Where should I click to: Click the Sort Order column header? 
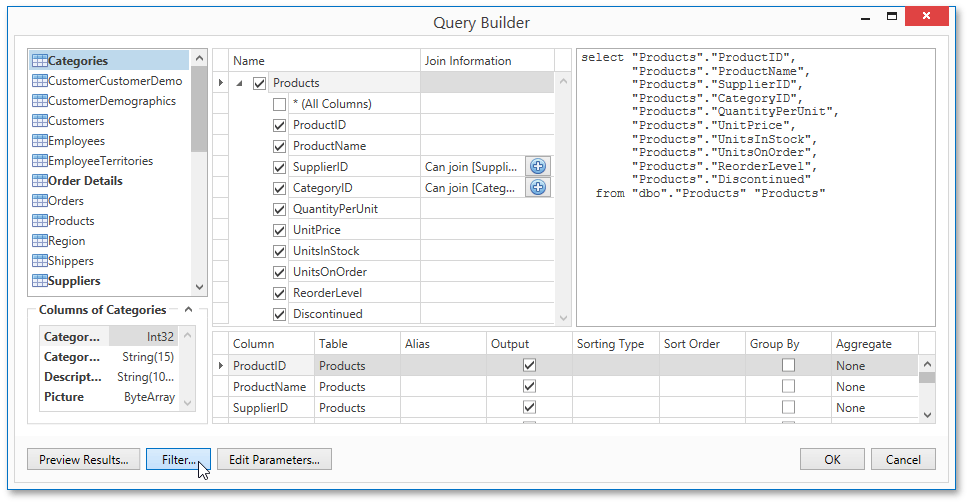pyautogui.click(x=702, y=344)
